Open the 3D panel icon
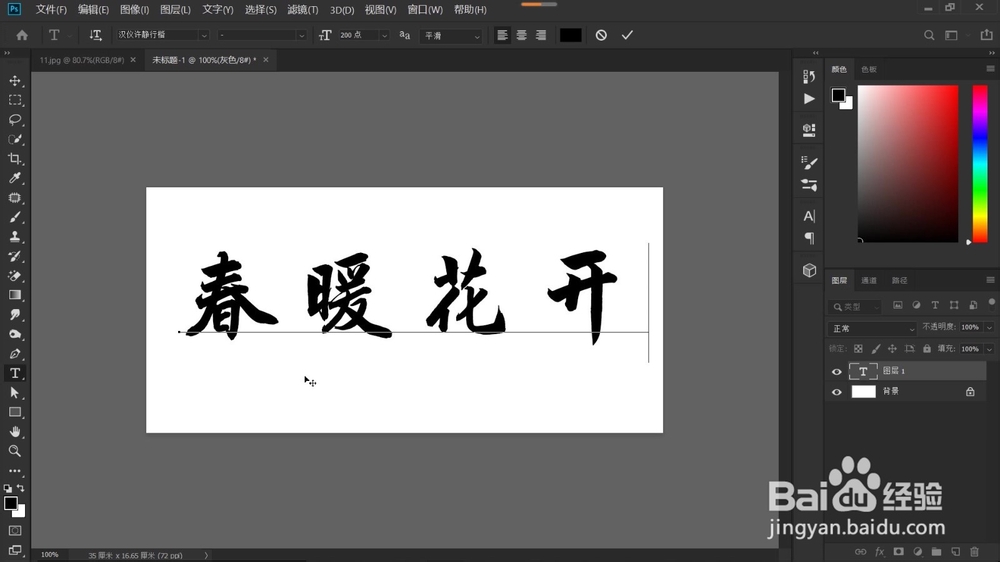 tap(809, 270)
